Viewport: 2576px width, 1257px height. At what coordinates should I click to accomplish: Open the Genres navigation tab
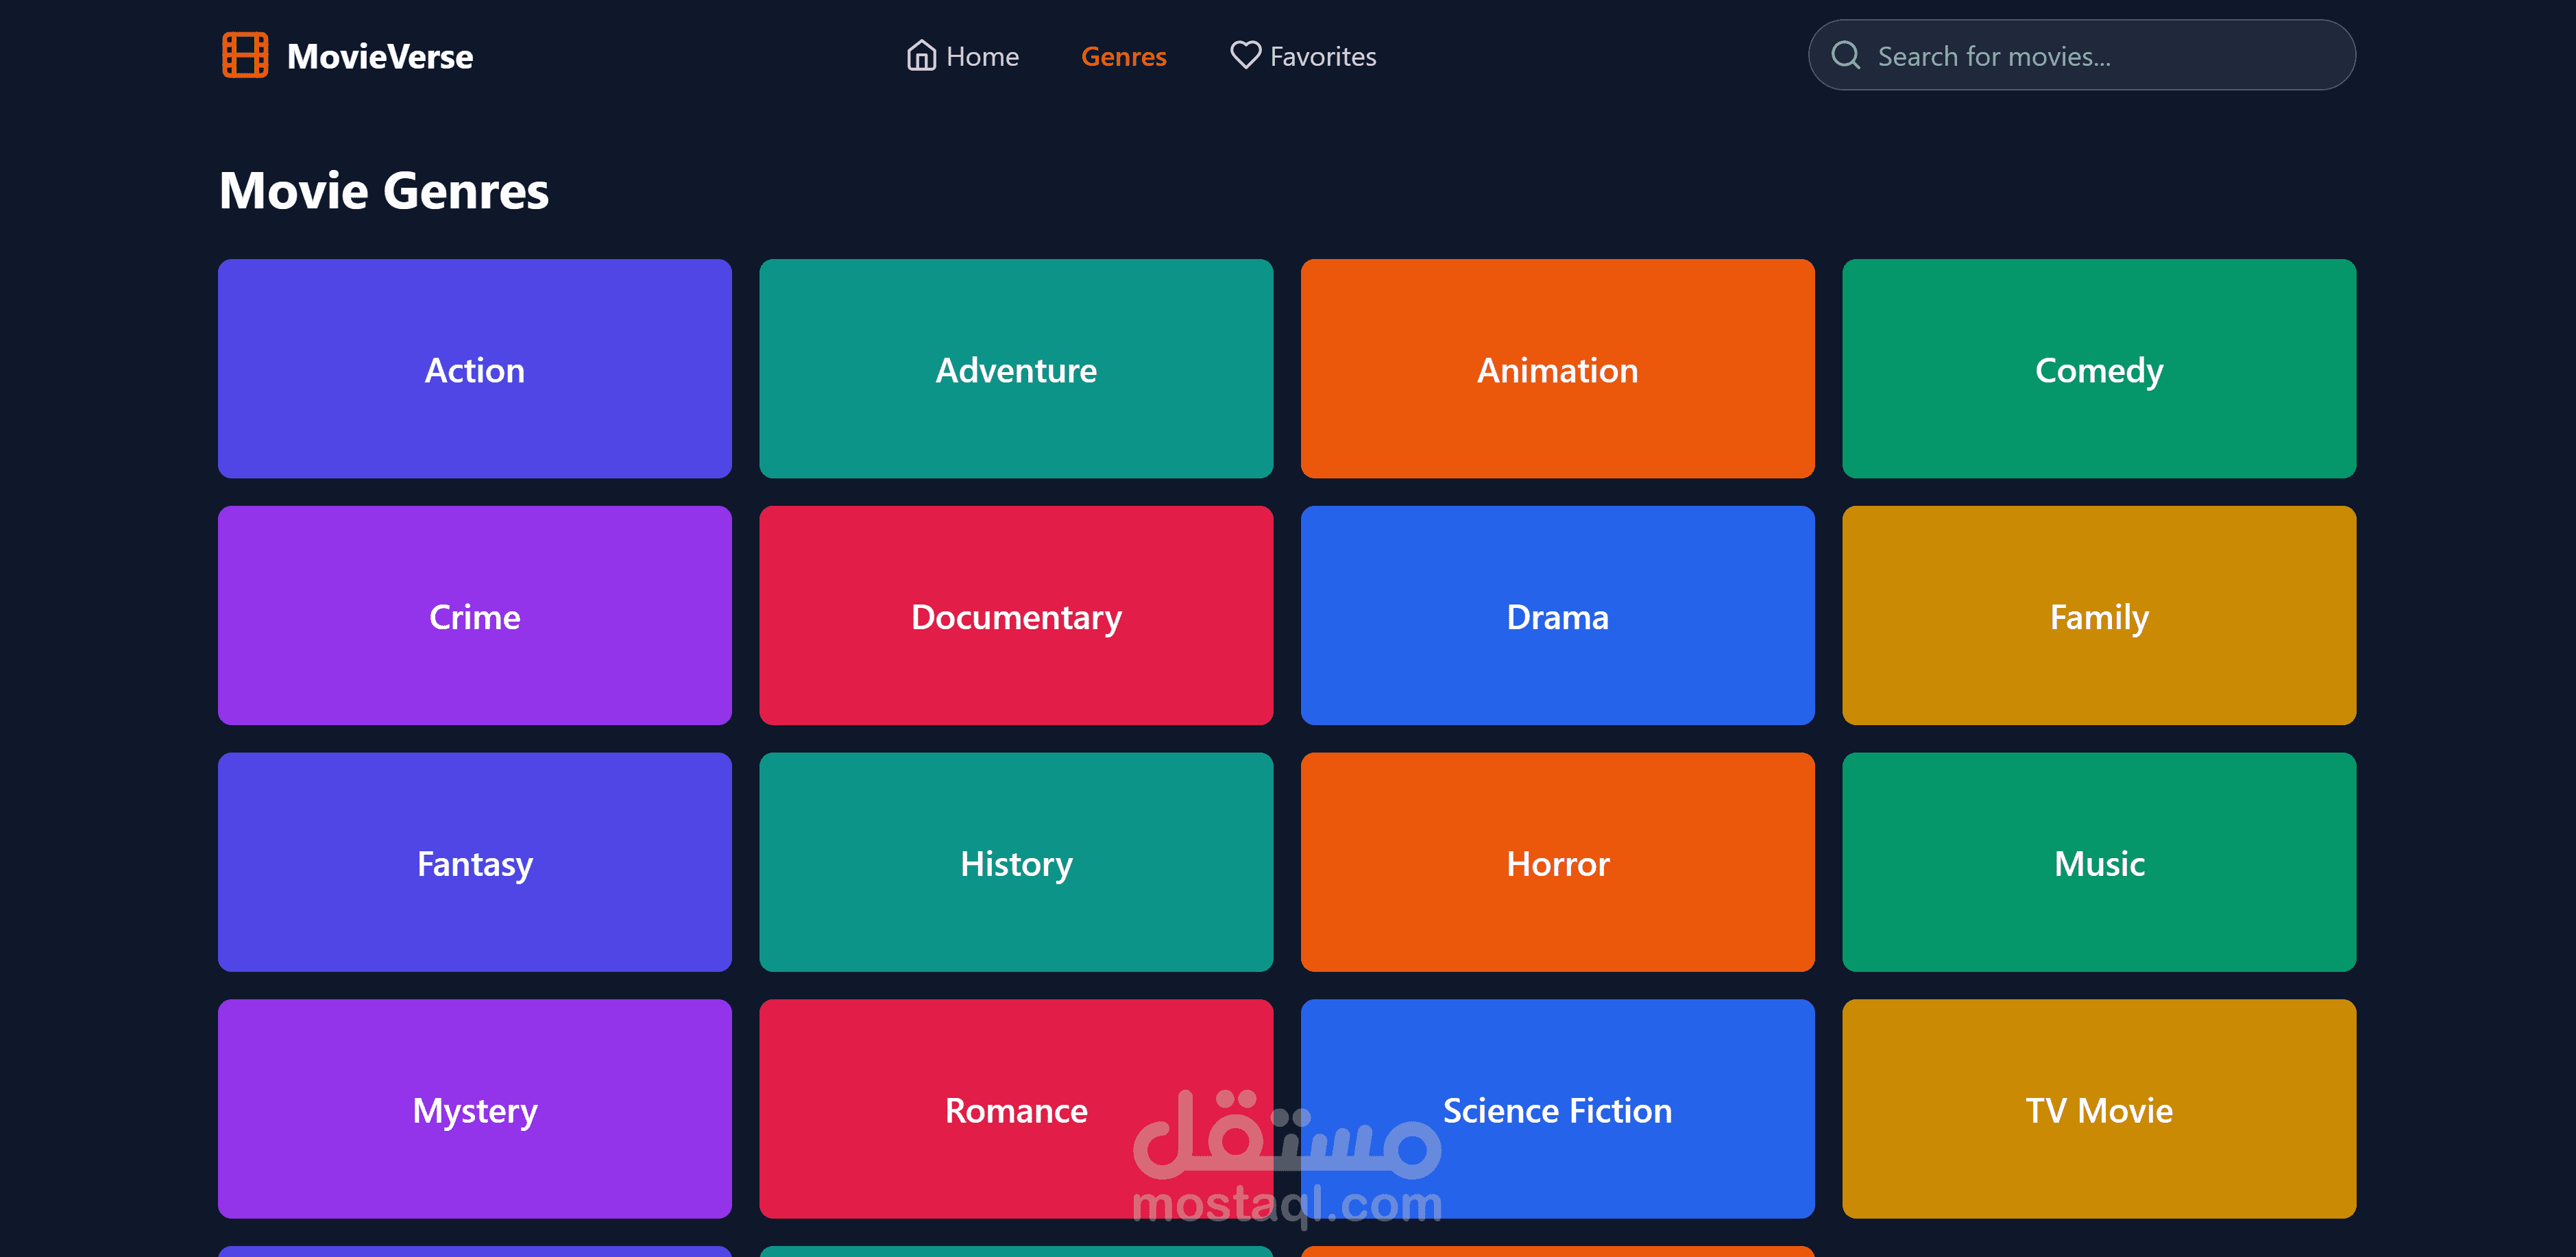1123,57
